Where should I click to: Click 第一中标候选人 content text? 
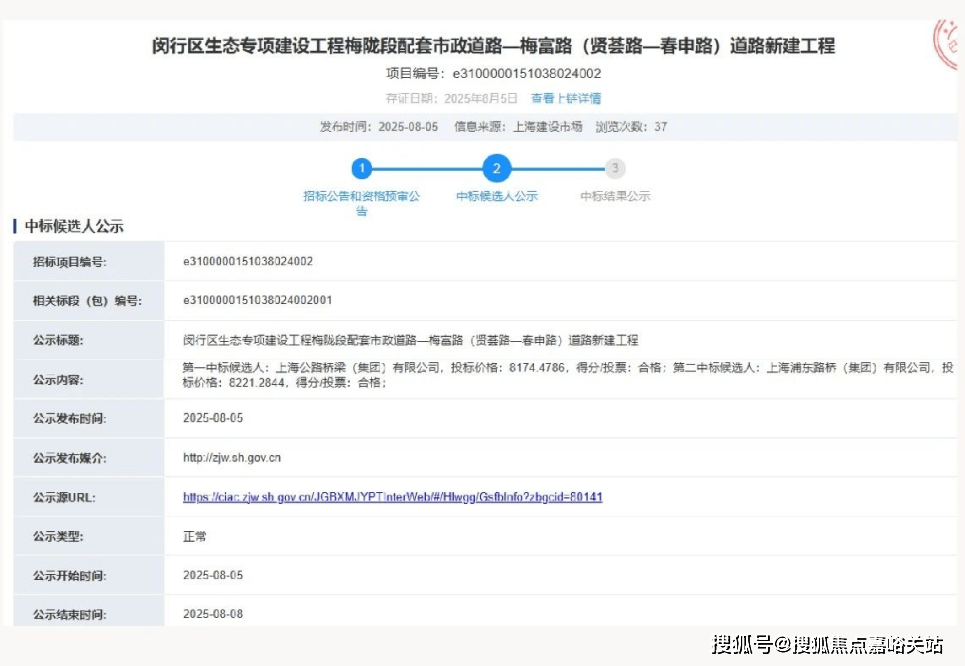pyautogui.click(x=567, y=375)
